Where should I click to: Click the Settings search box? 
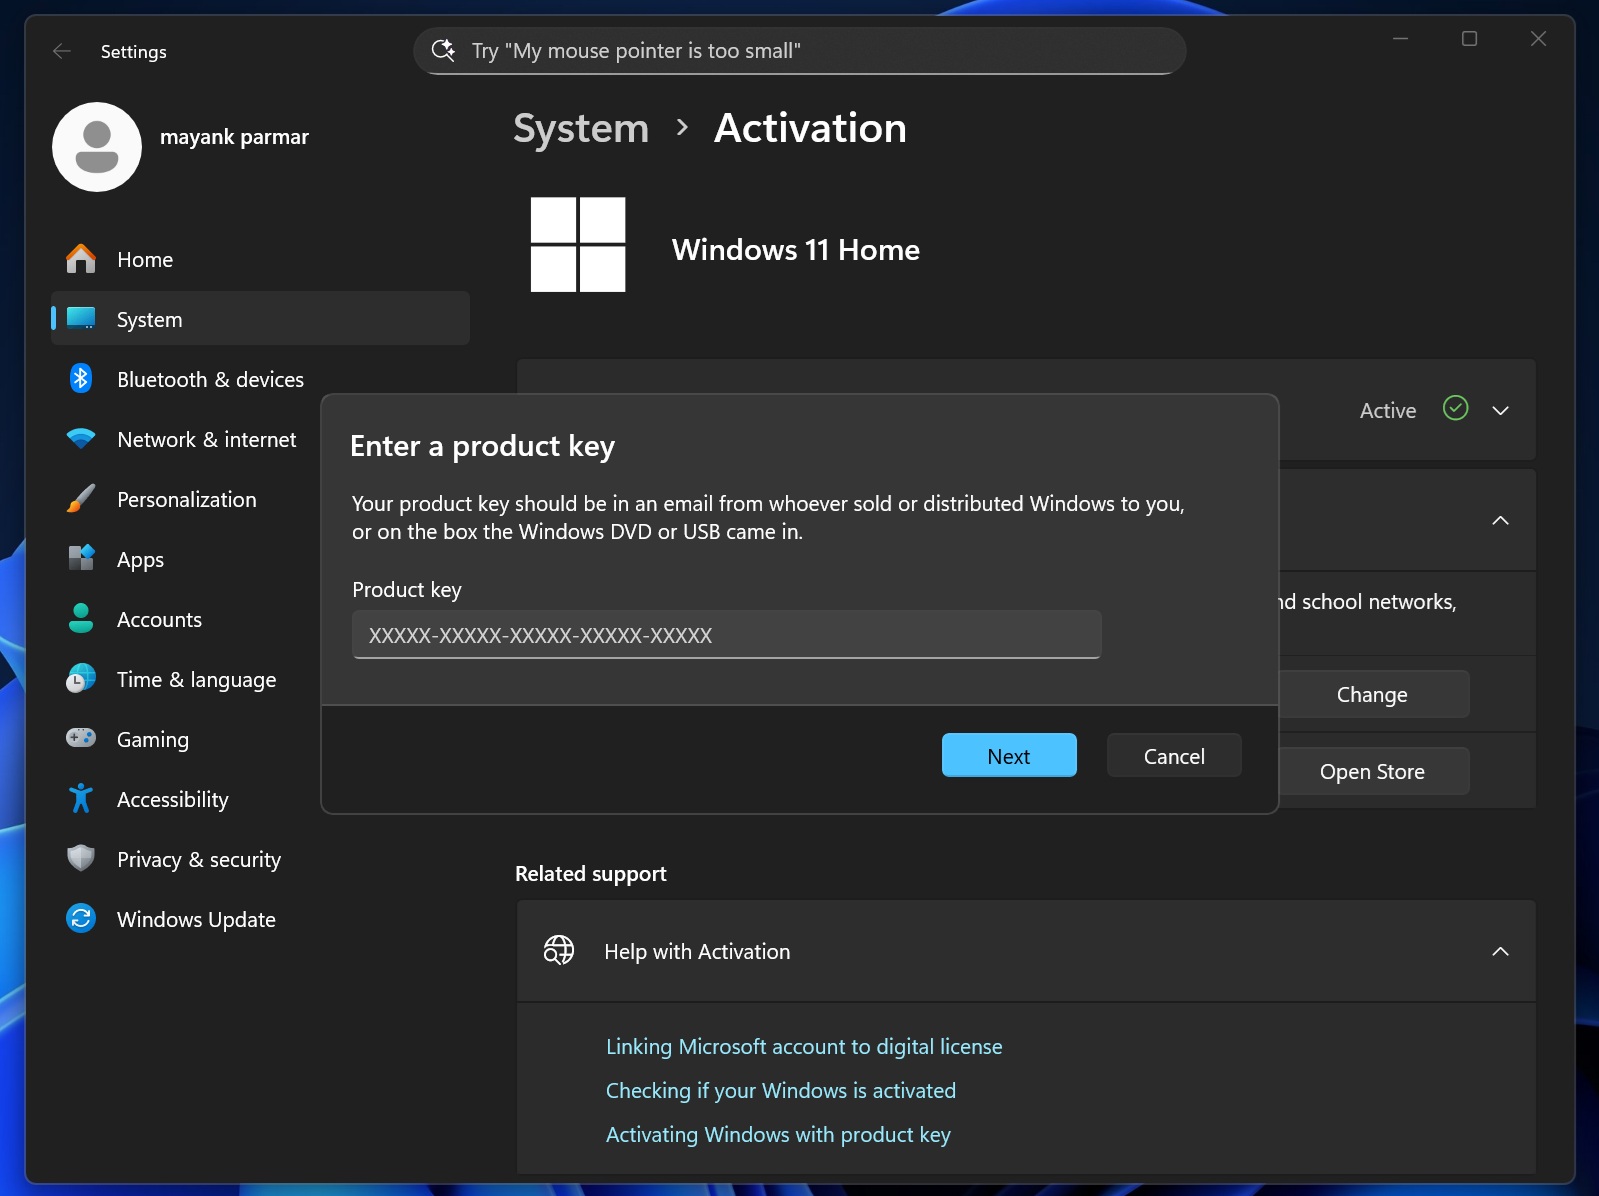[800, 50]
